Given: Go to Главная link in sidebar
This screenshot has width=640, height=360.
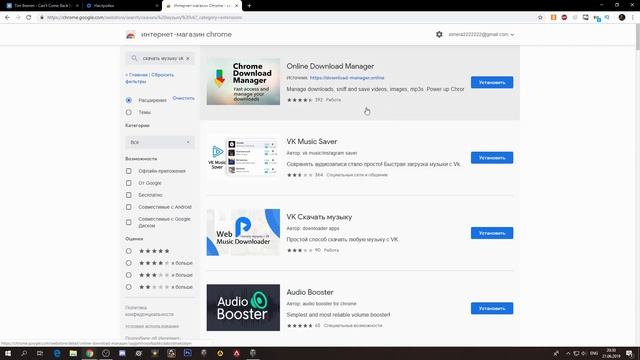Looking at the screenshot, I should (137, 75).
